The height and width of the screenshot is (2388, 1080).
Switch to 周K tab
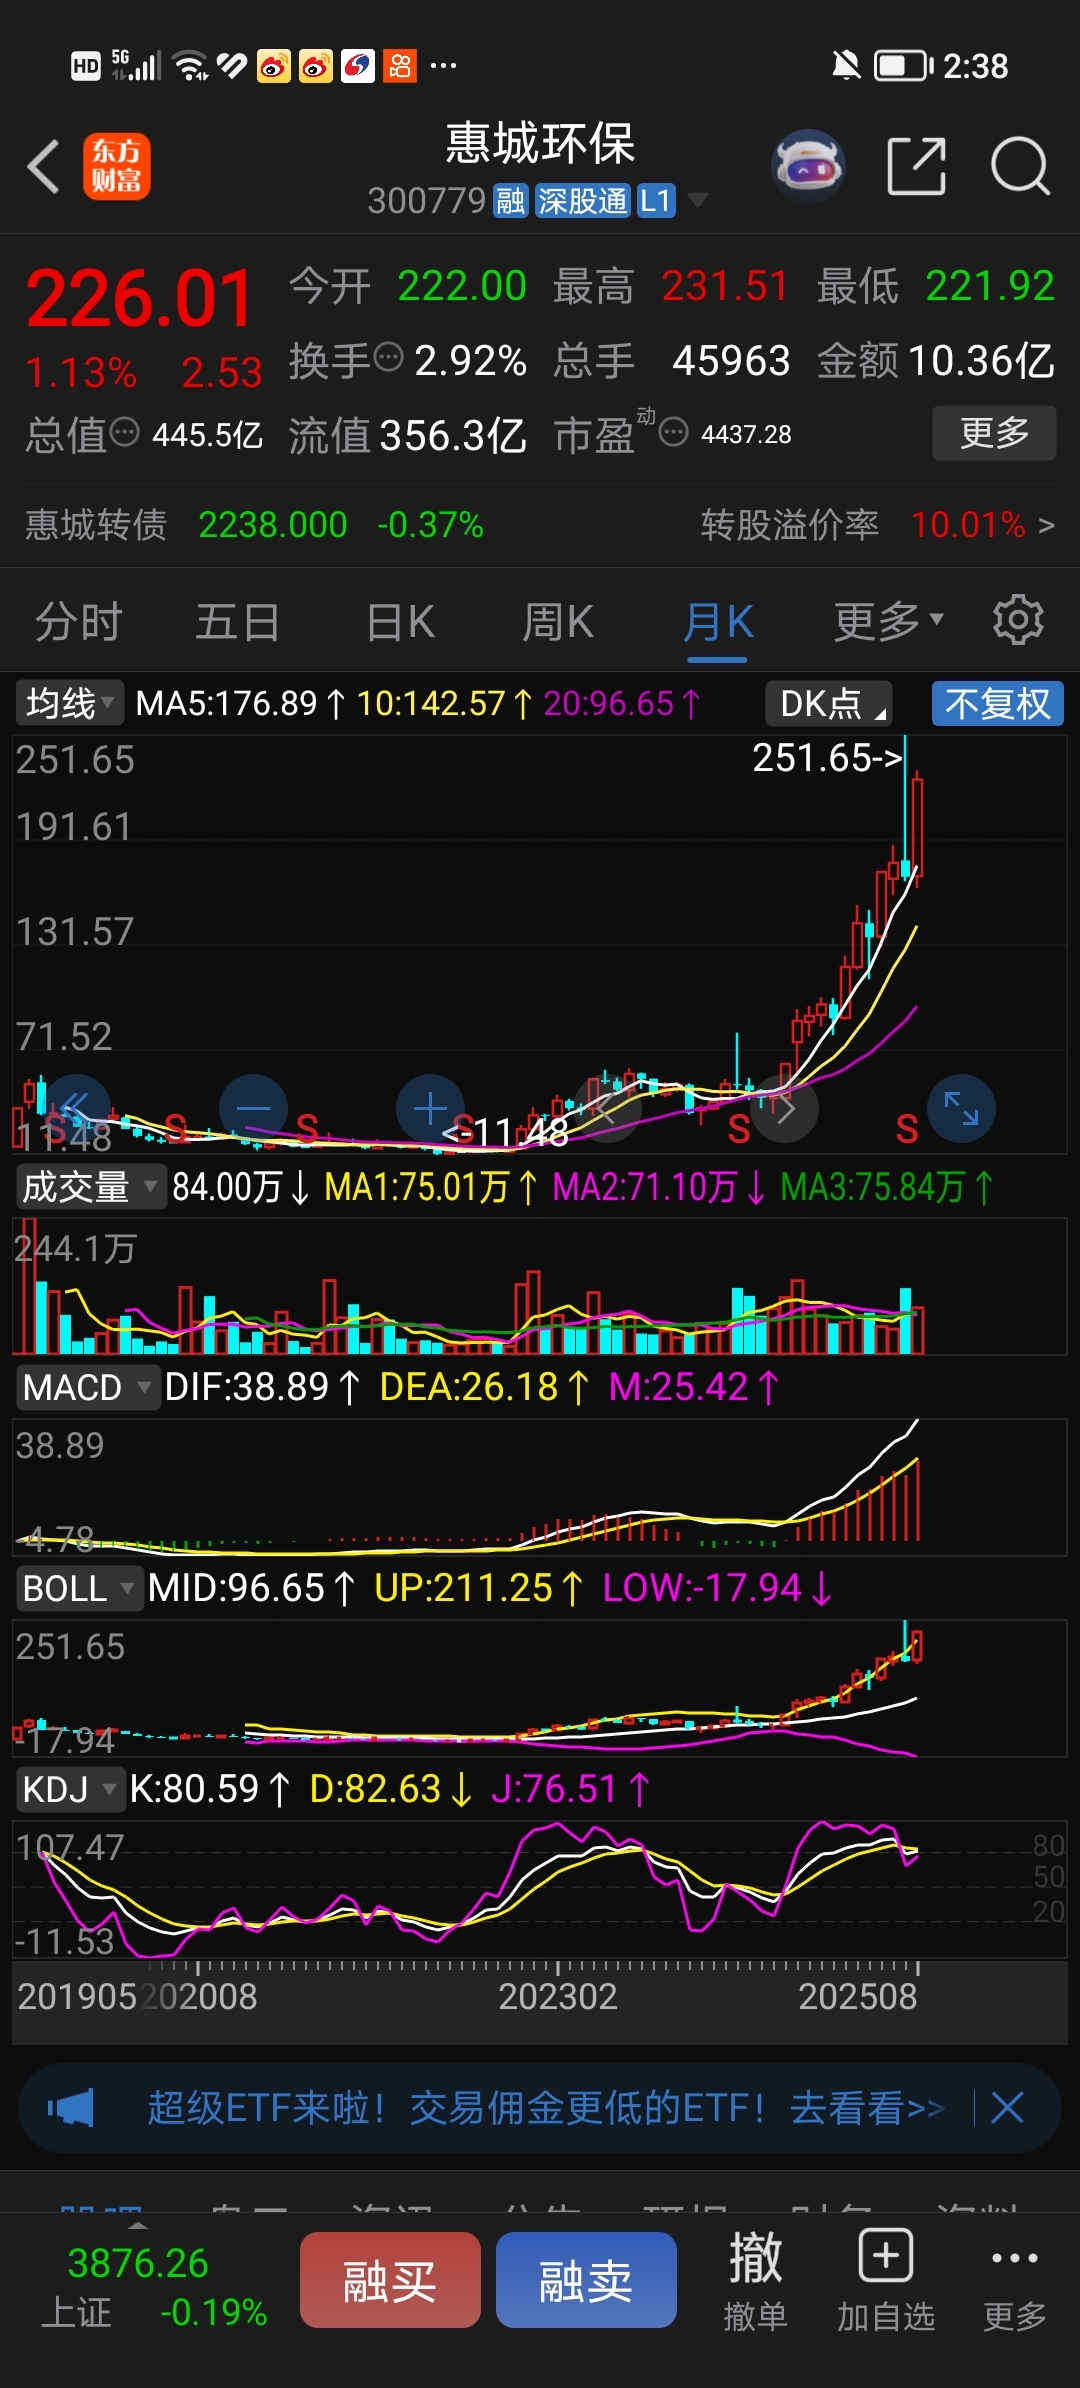[x=558, y=621]
